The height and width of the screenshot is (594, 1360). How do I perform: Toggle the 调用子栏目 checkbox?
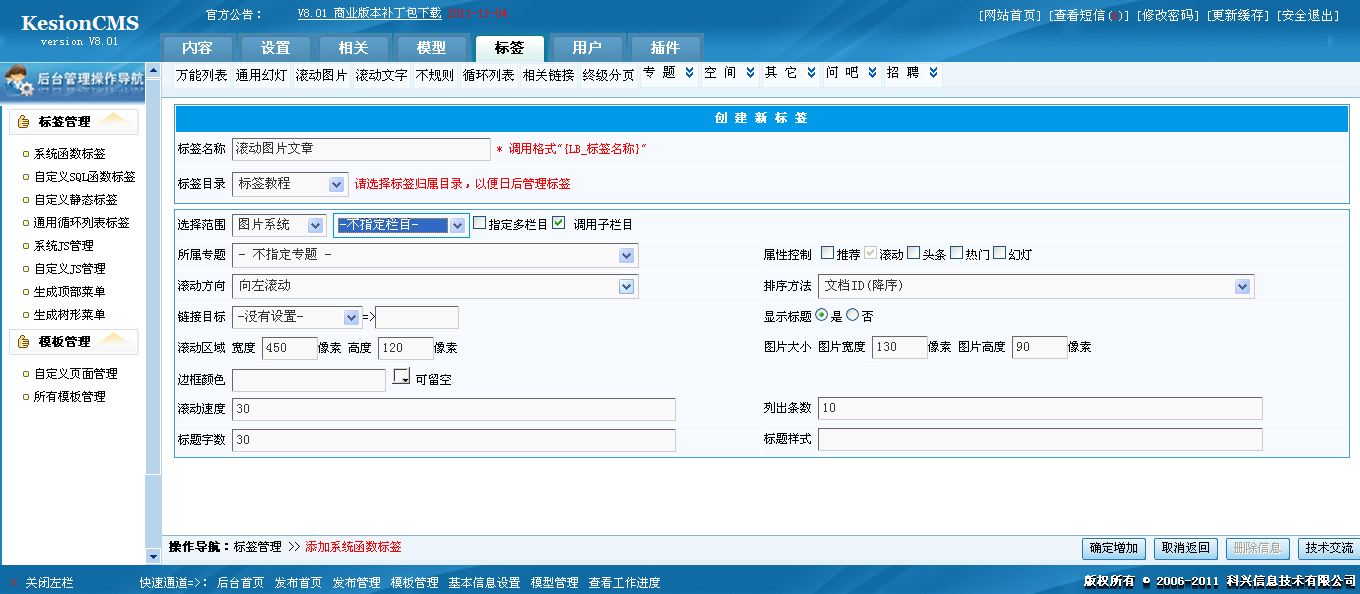point(559,223)
